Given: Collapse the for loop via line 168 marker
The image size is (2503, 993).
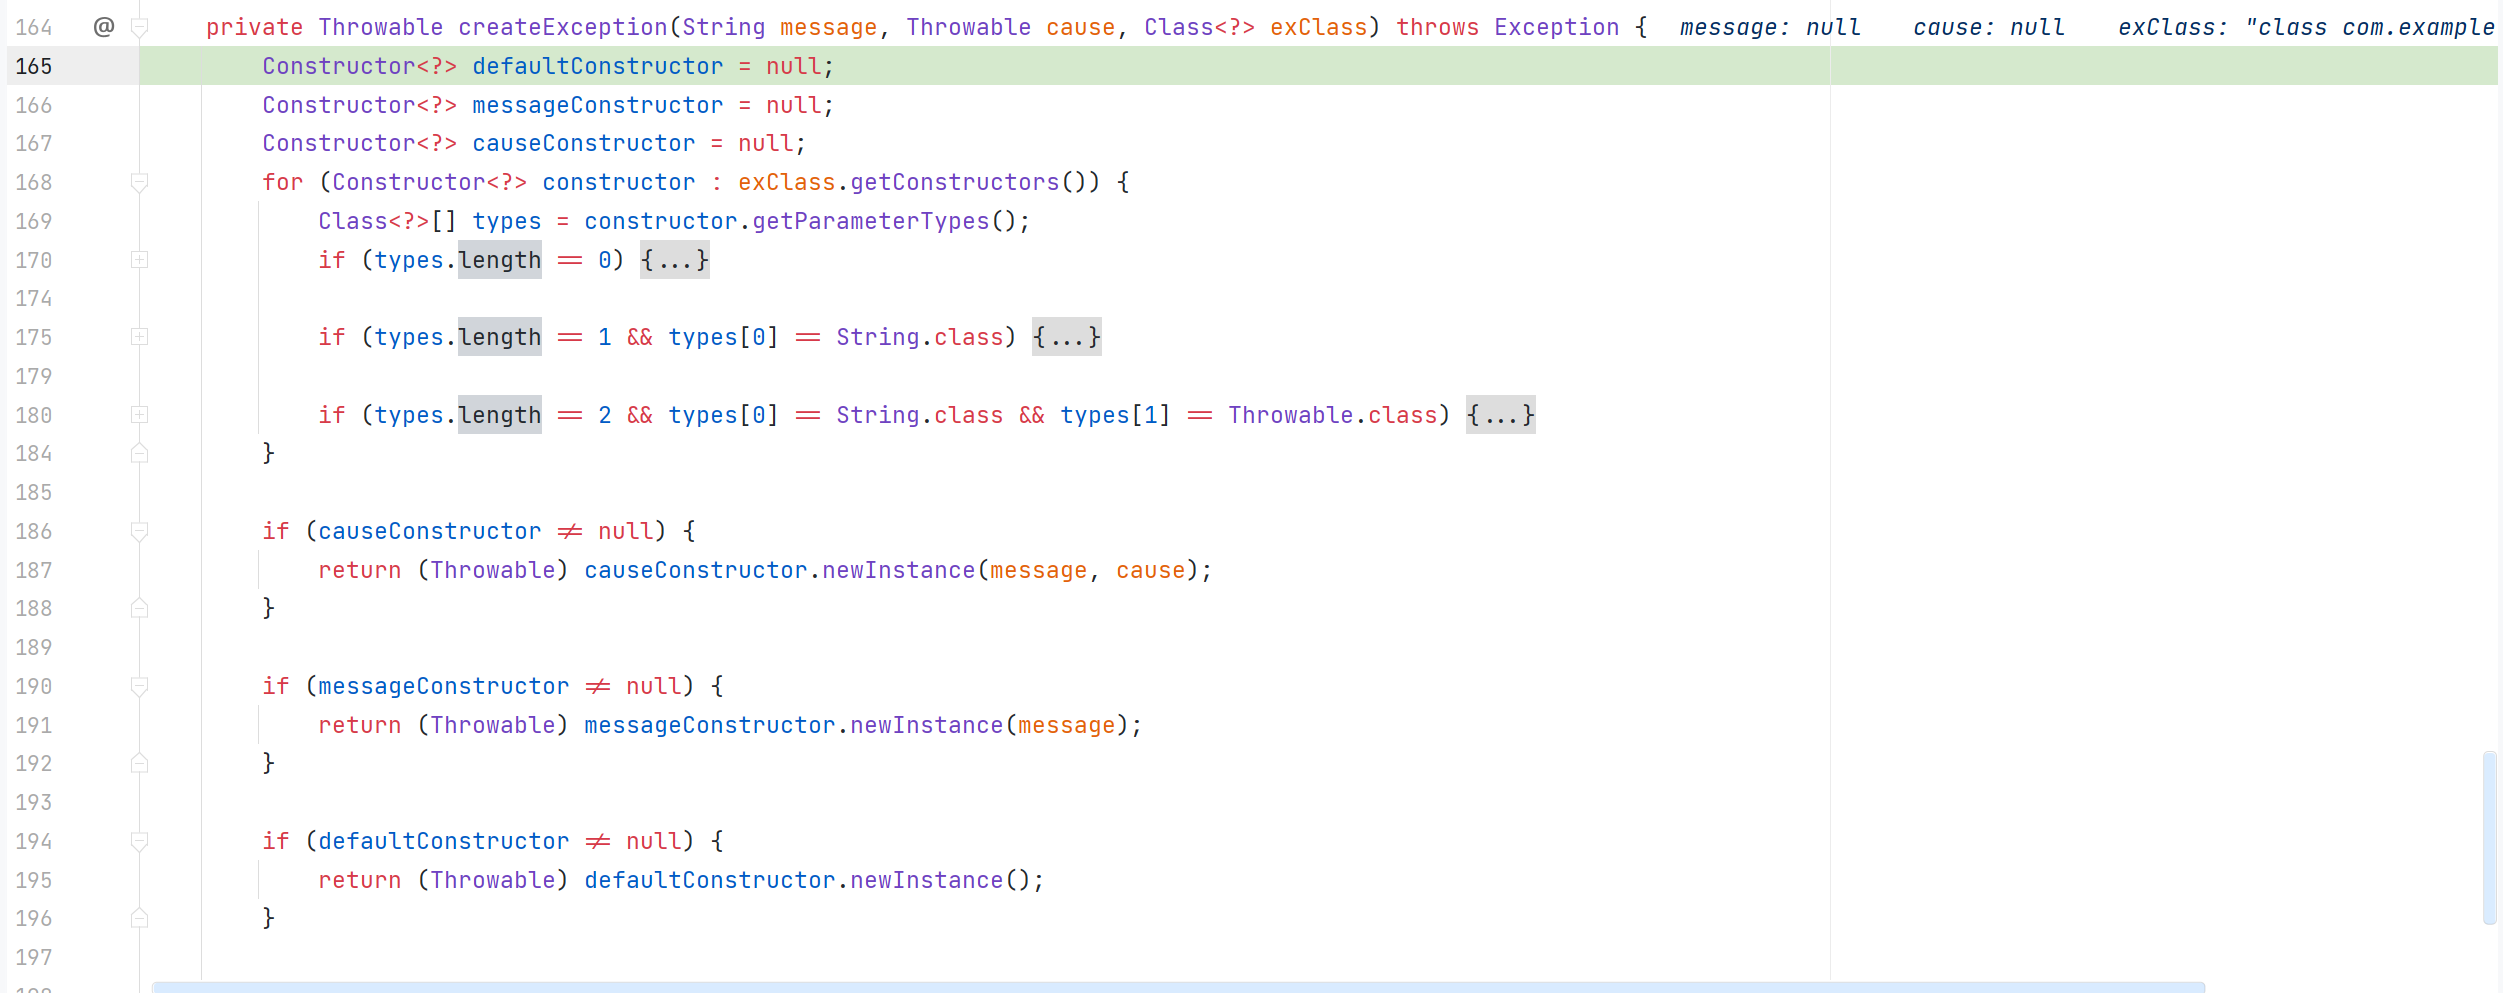Looking at the screenshot, I should pos(139,182).
